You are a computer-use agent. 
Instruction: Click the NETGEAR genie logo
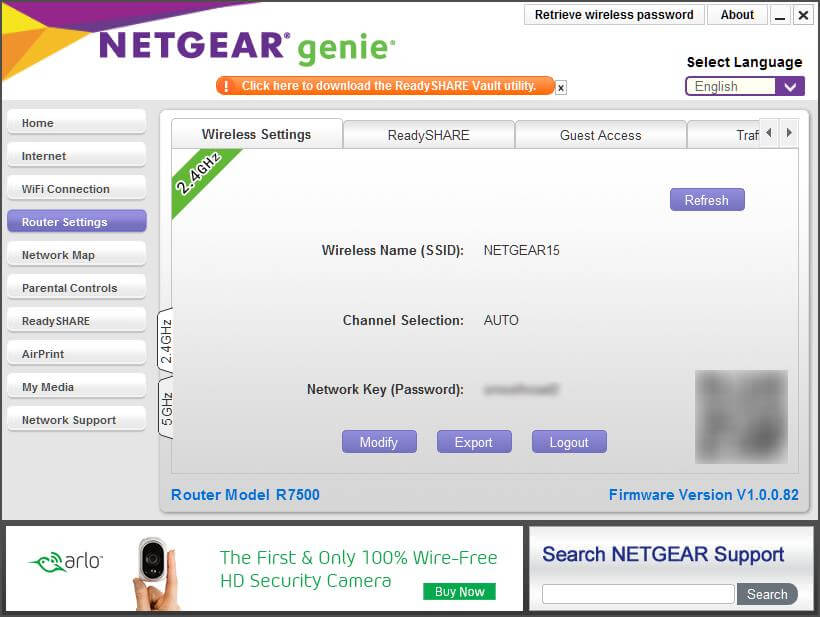point(247,47)
